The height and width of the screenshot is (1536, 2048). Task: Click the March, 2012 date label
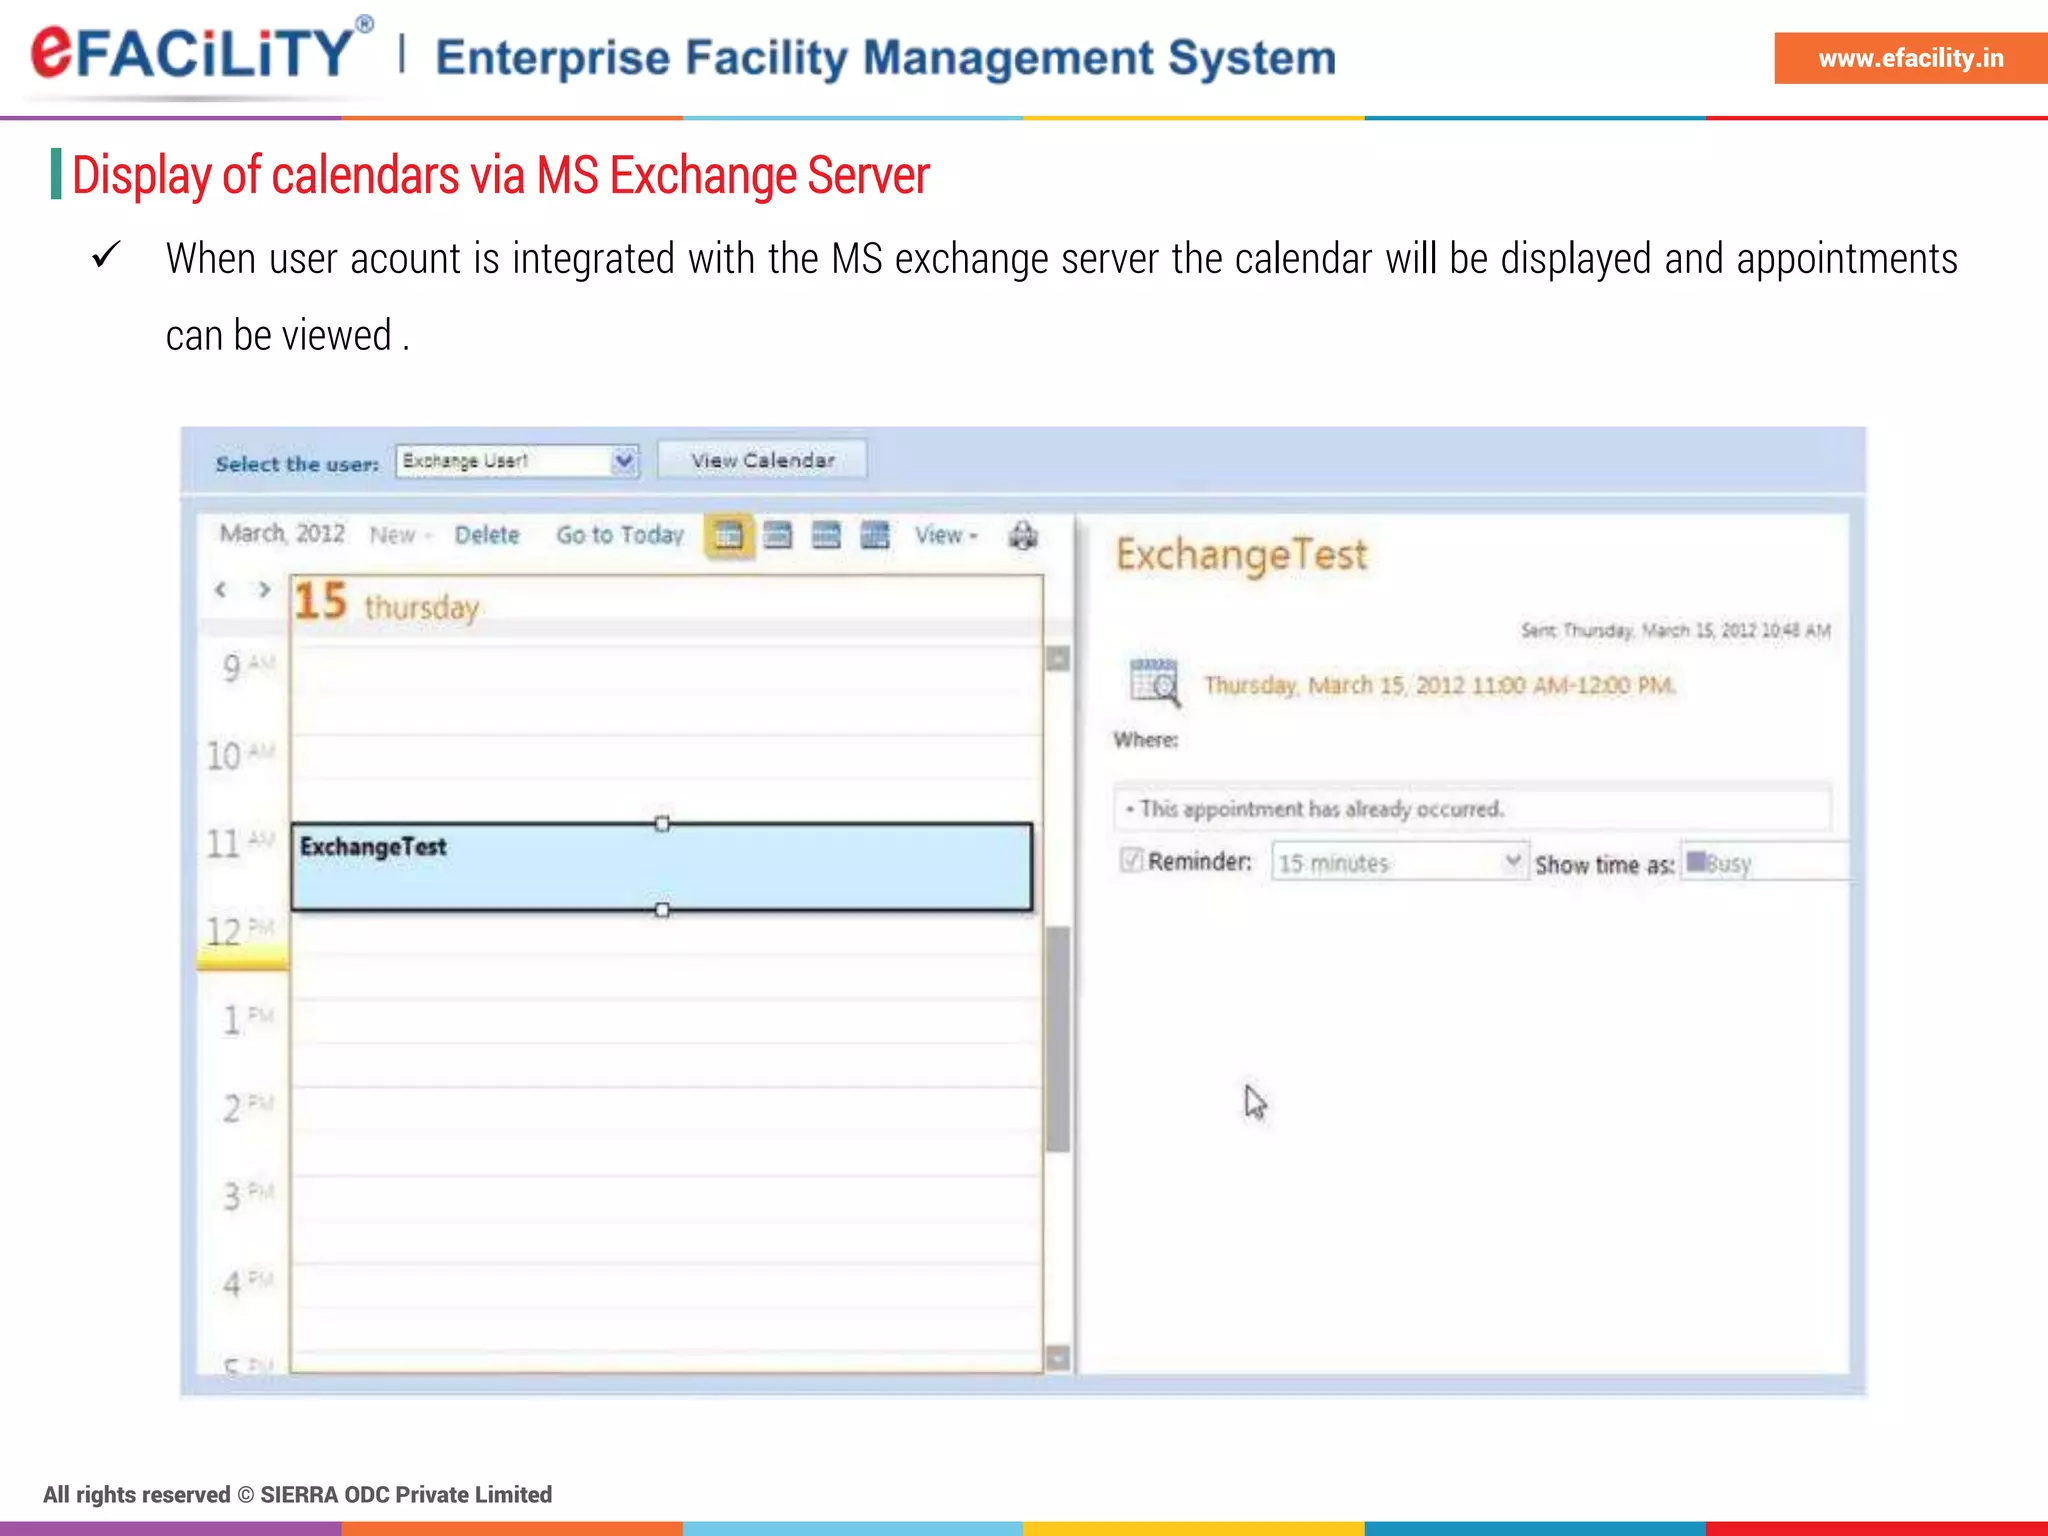282,533
